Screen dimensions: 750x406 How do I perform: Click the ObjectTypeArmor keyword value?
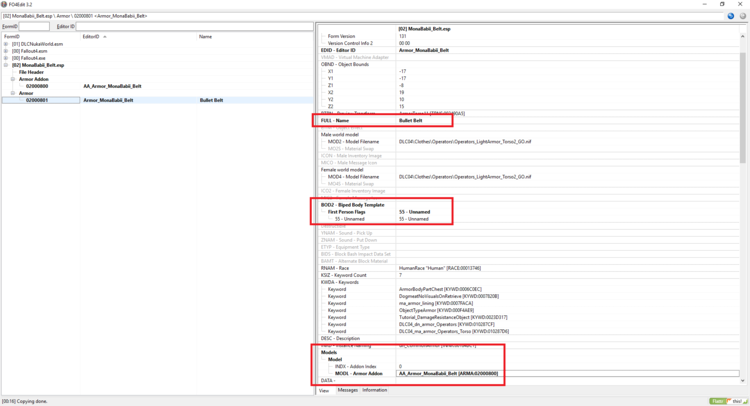pos(436,310)
